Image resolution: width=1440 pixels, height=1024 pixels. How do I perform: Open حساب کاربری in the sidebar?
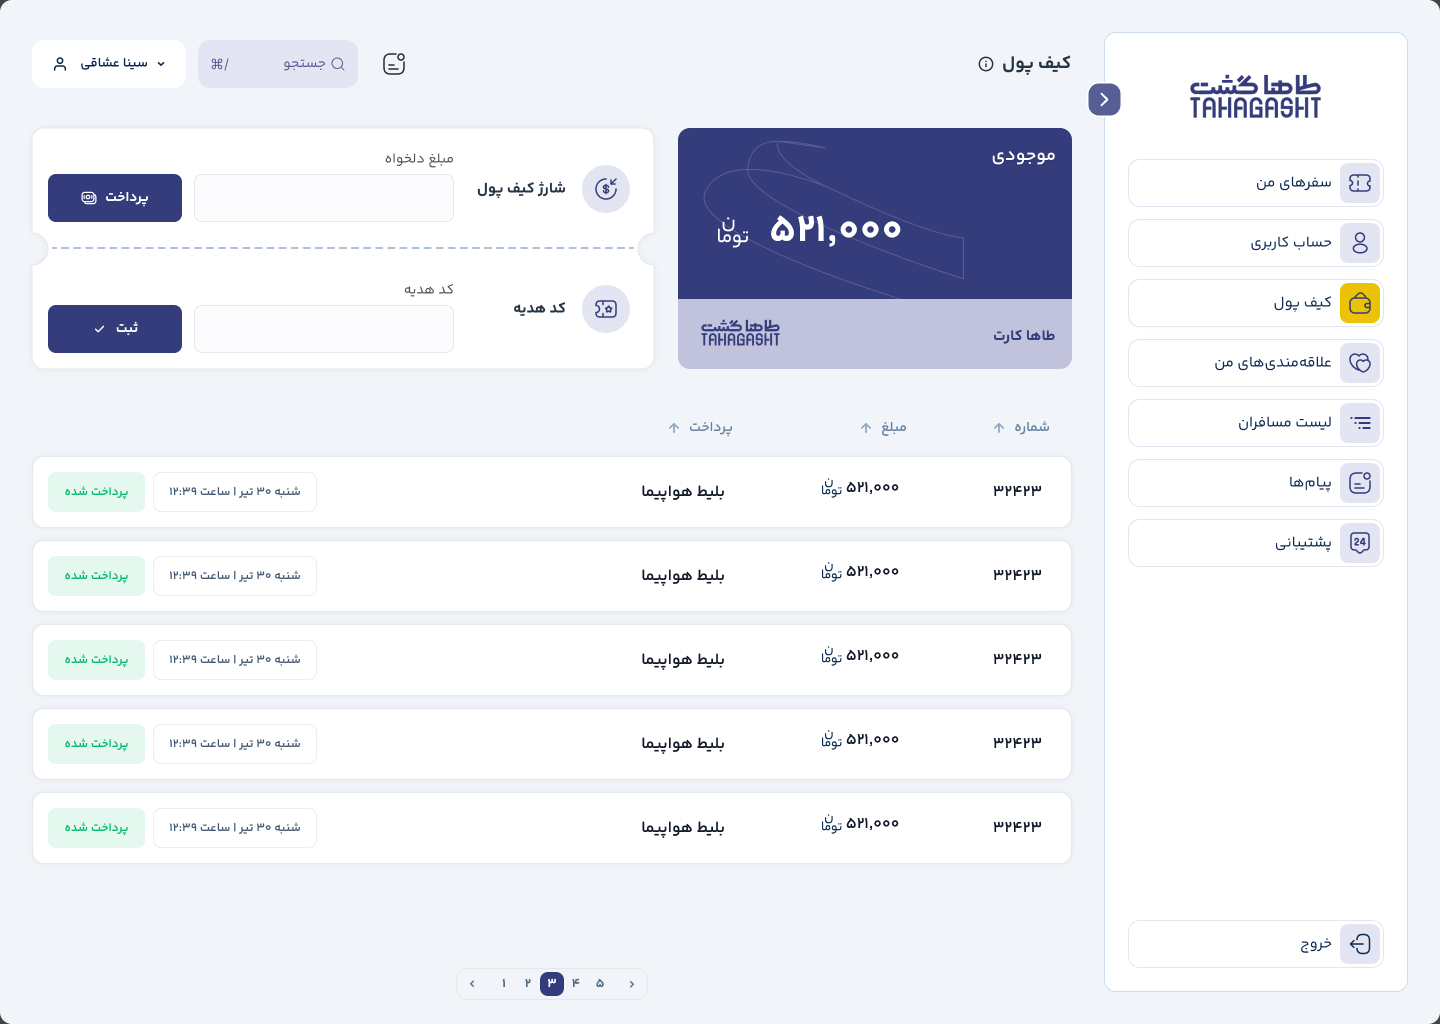click(1255, 243)
